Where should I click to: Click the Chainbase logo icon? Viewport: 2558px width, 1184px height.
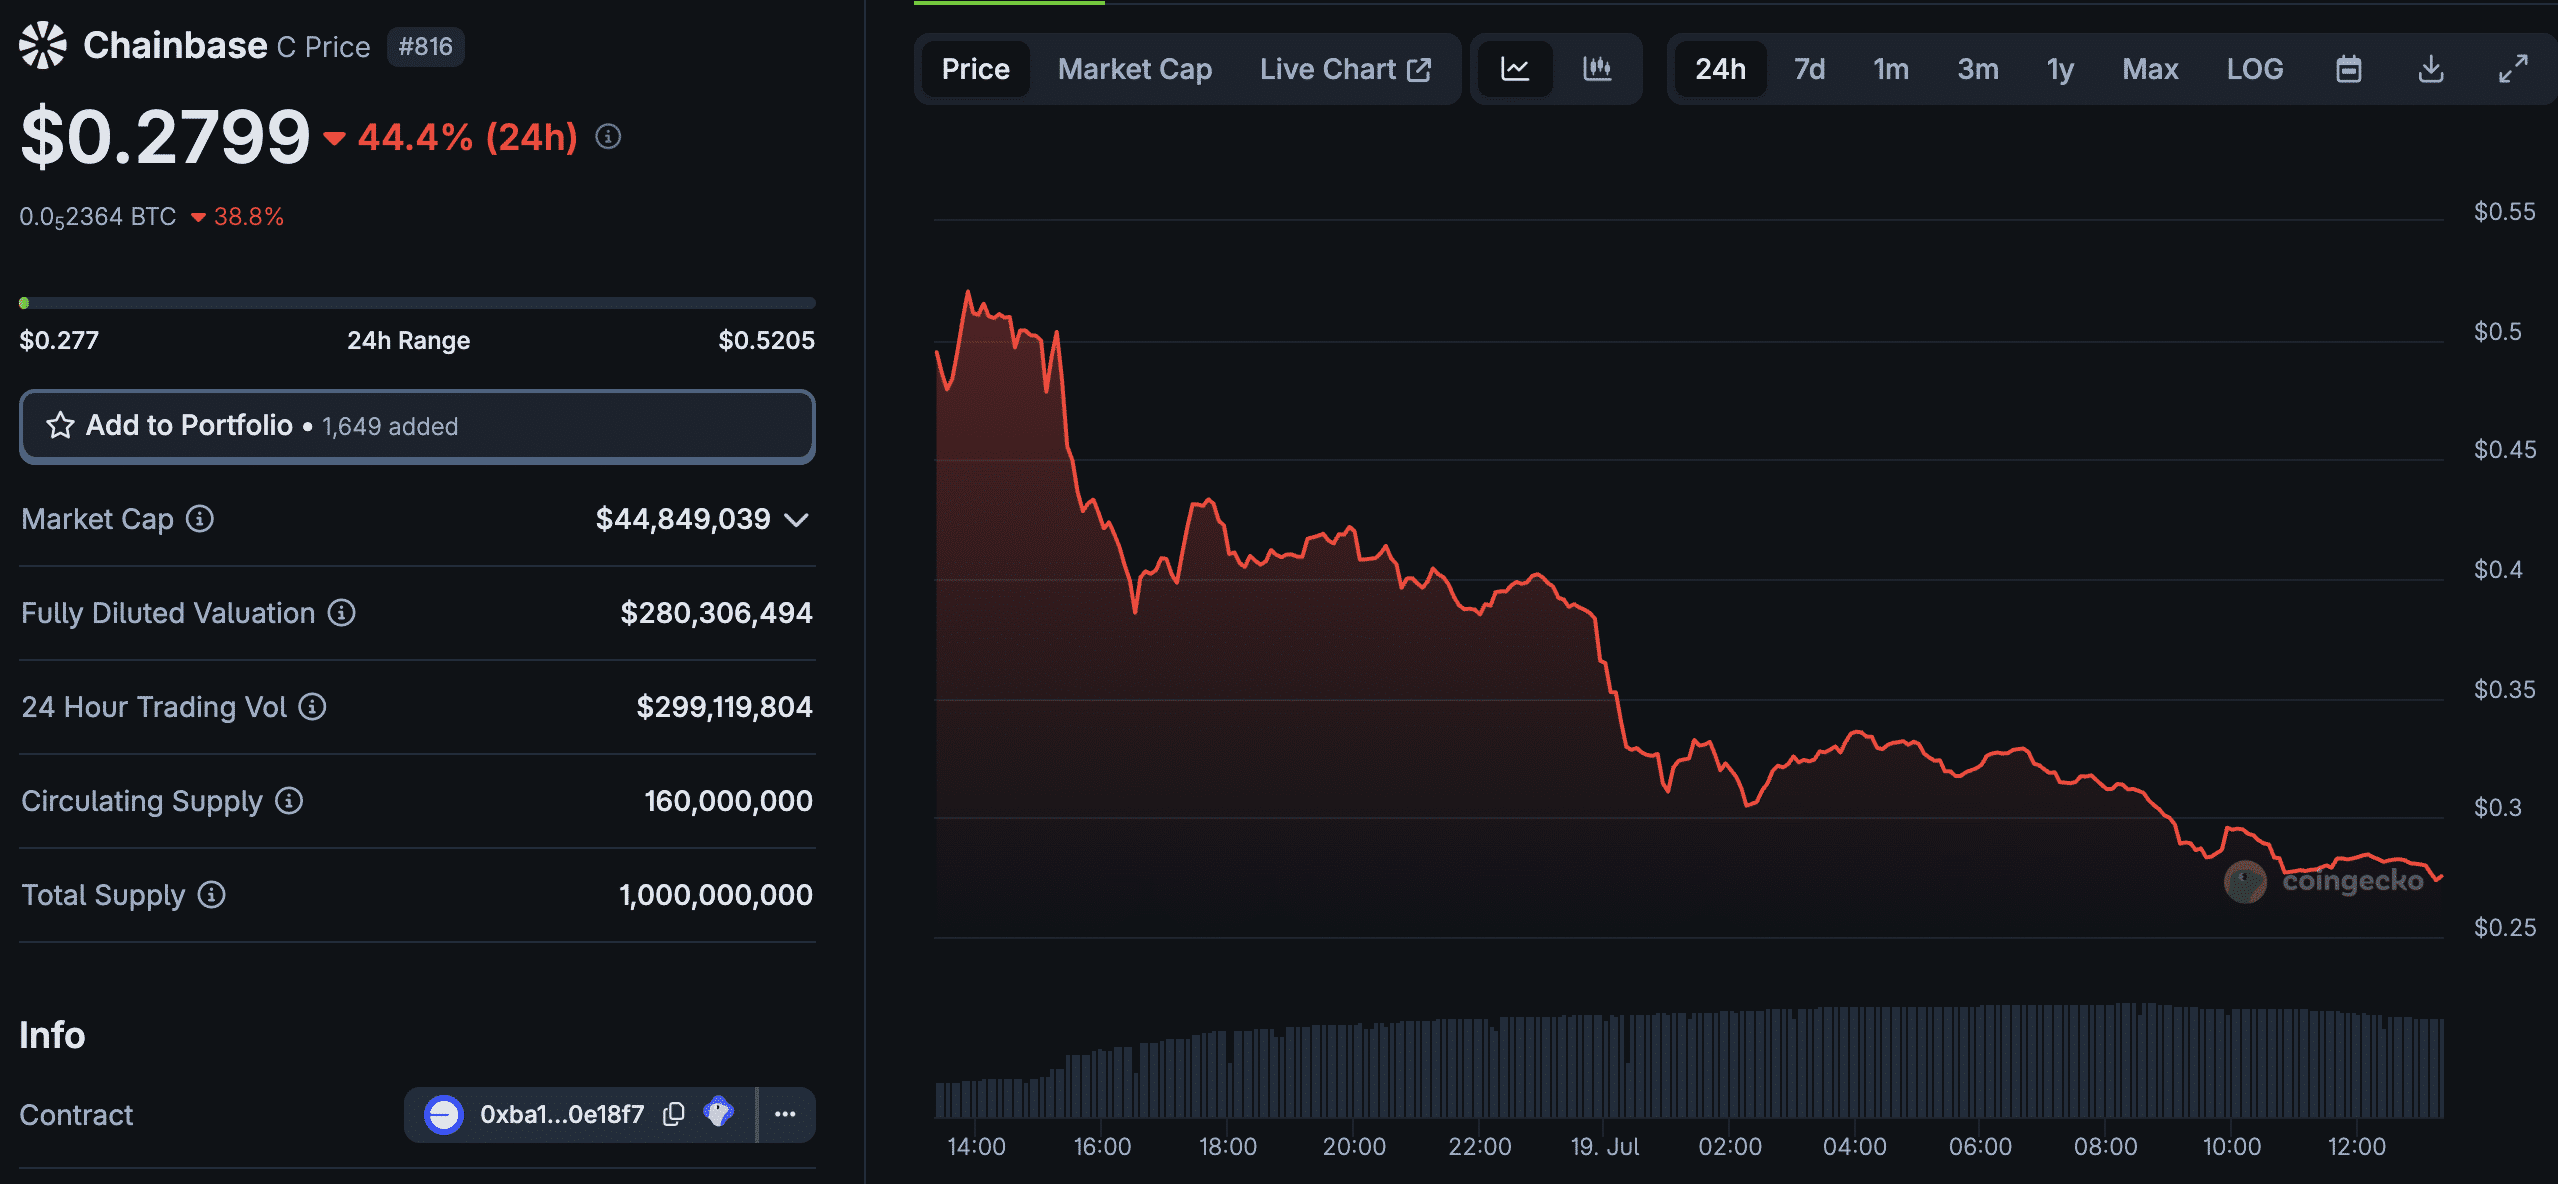[43, 45]
